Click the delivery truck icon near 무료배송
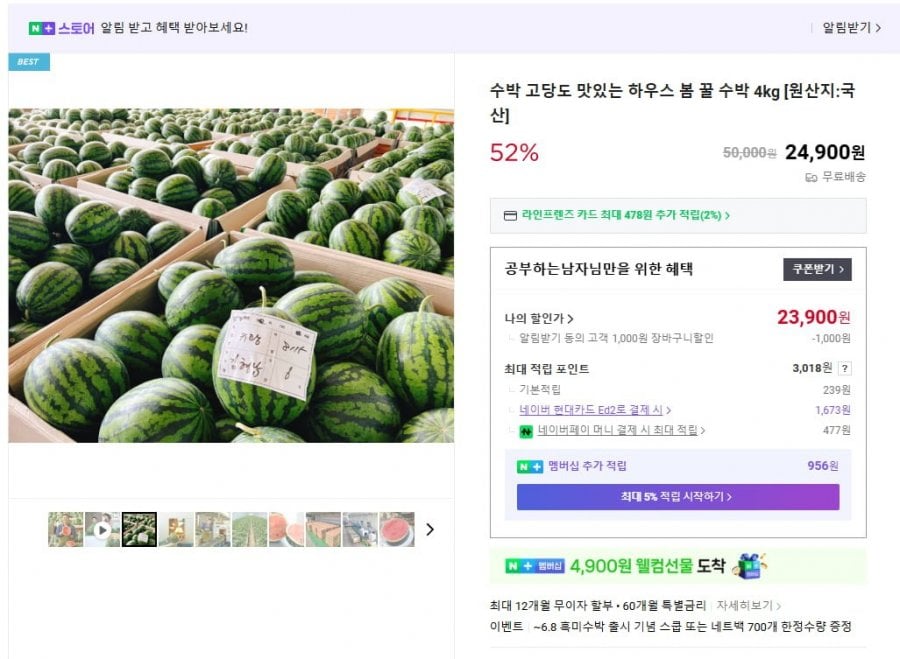This screenshot has height=659, width=900. click(x=811, y=177)
